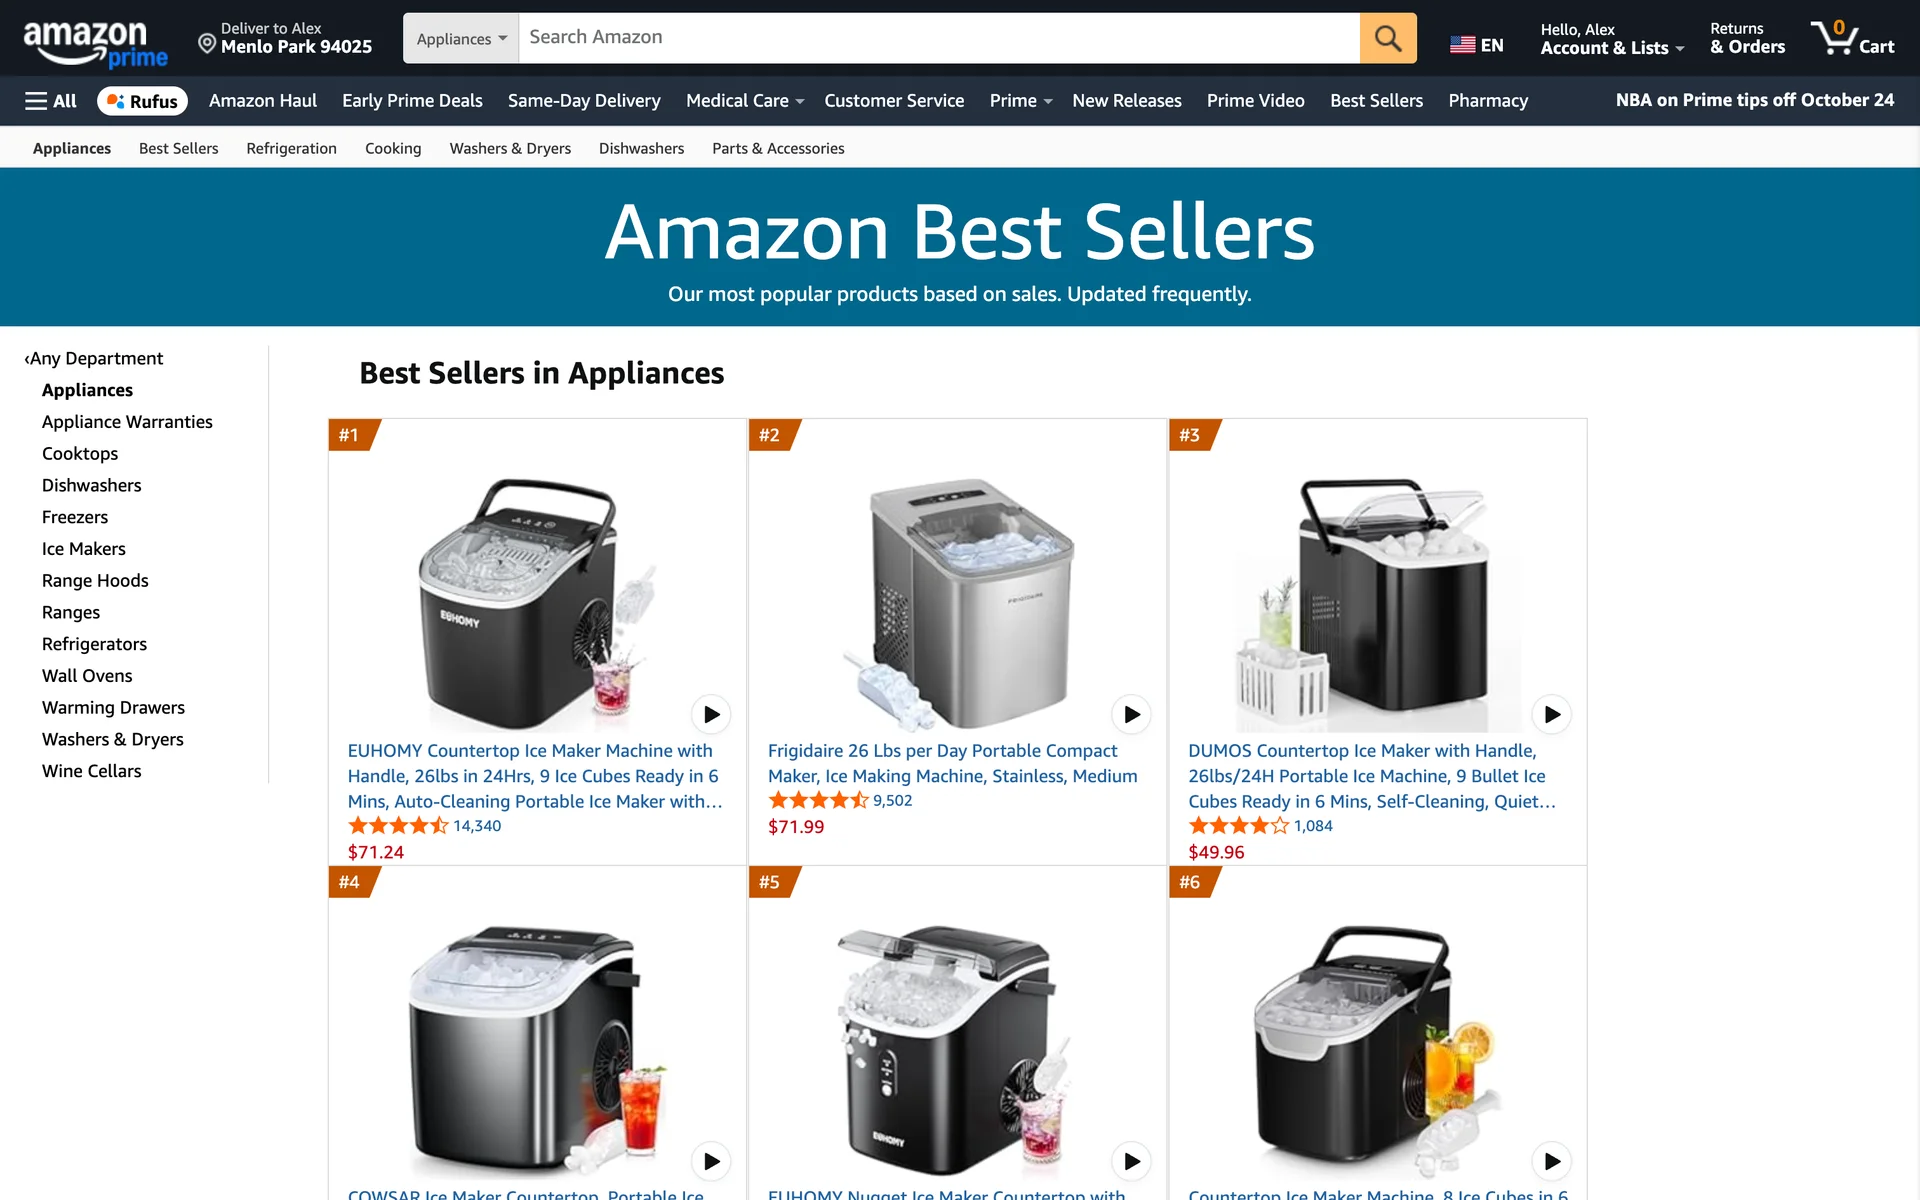Select the US flag EN language selector

point(1476,45)
